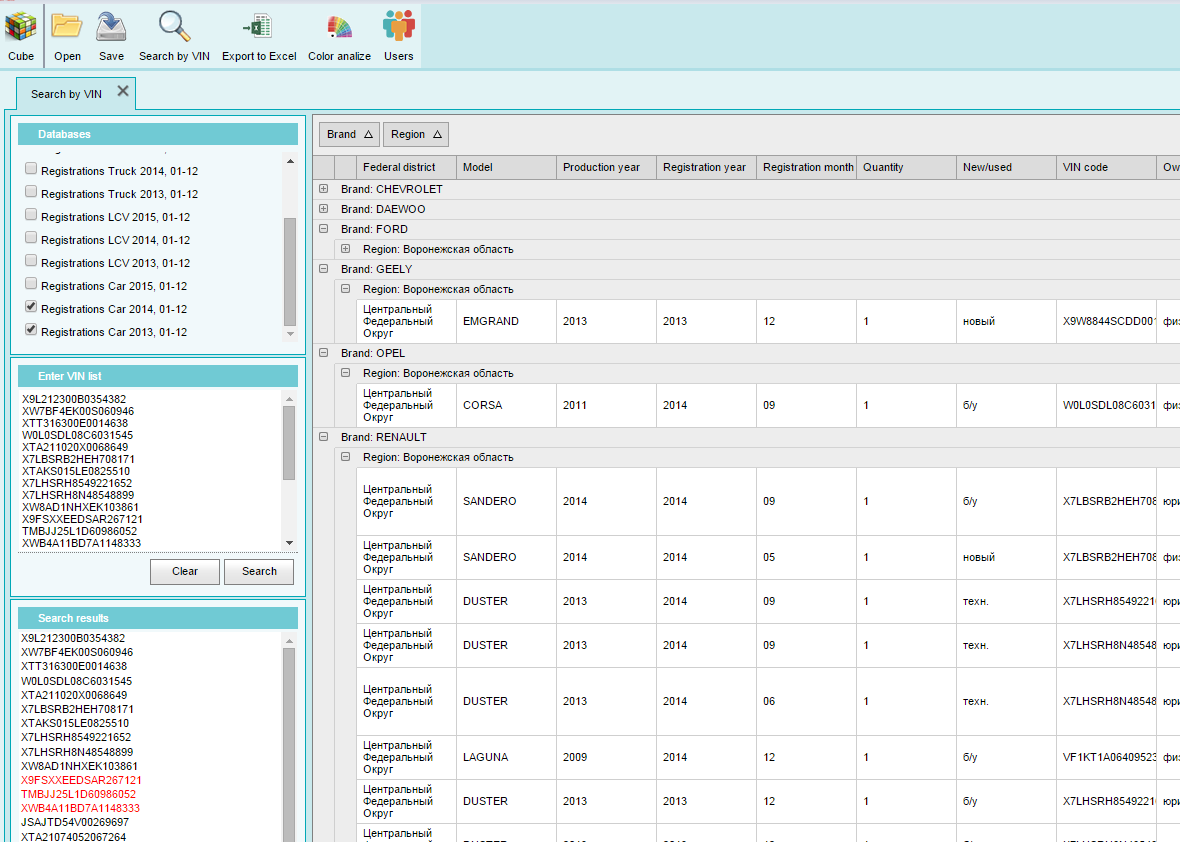Viewport: 1180px width, 842px height.
Task: Select result X9L212300B0354382 in Search results
Action: [x=73, y=638]
